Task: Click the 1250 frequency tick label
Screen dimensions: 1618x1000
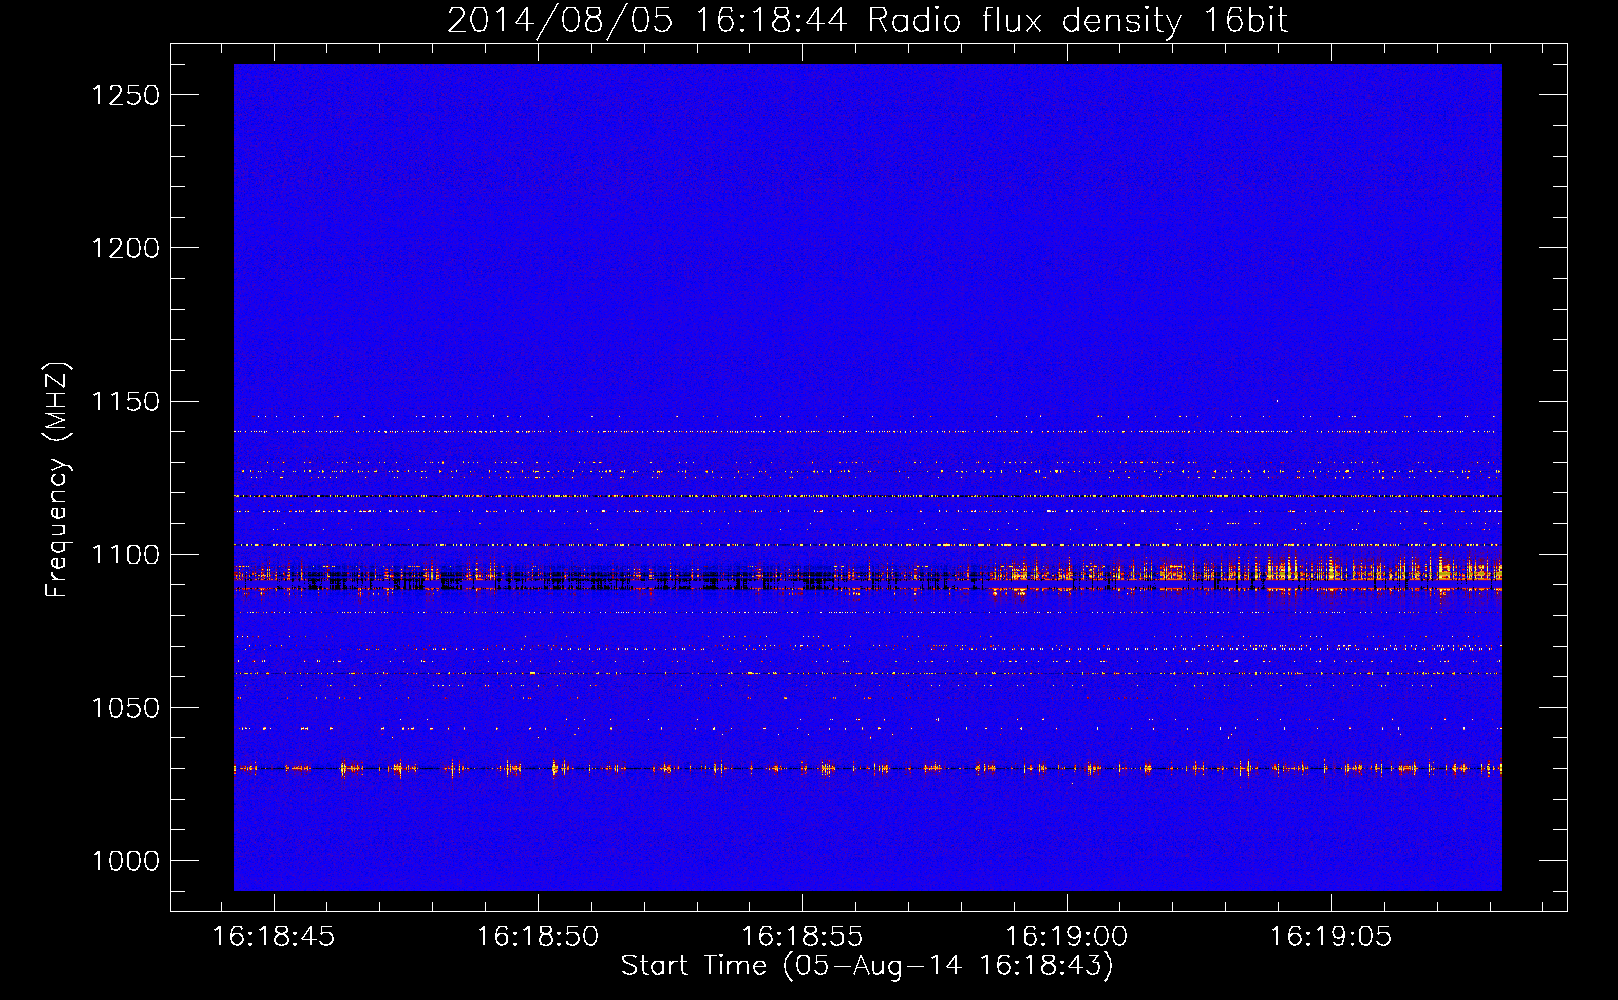Action: [x=126, y=95]
